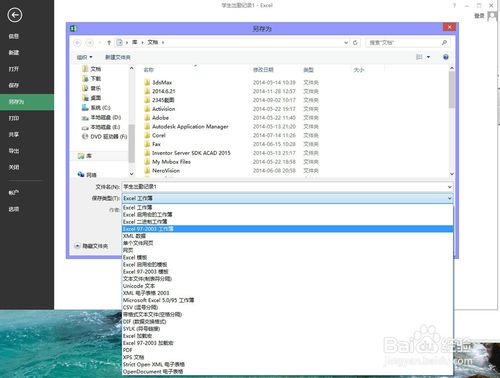This screenshot has width=500, height=378.
Task: Open the 组织 dropdown menu
Action: (x=85, y=57)
